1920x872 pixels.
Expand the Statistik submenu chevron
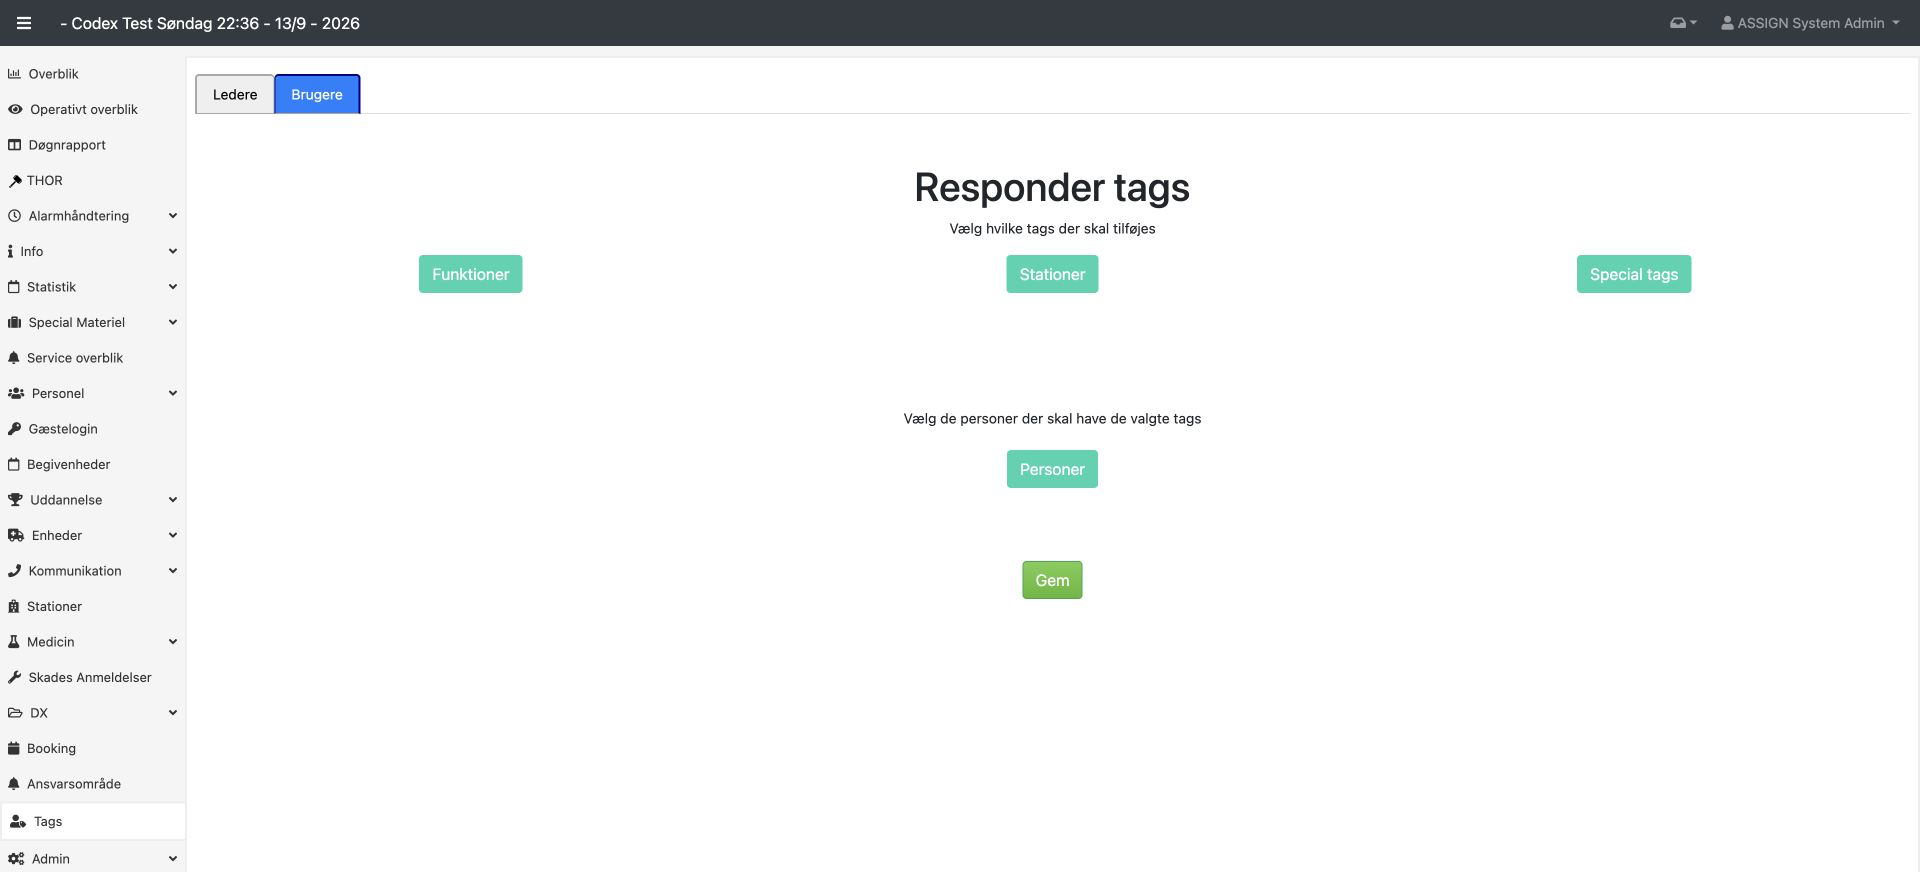(173, 287)
